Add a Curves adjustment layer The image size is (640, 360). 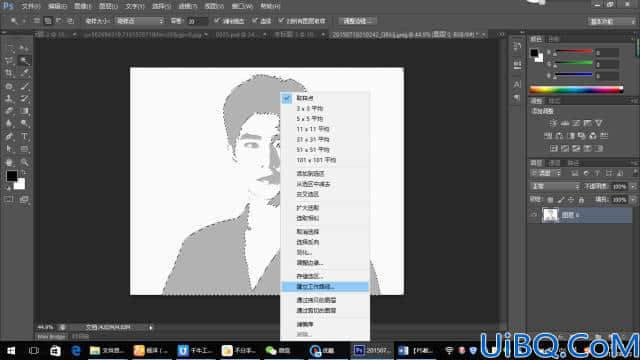tap(576, 123)
